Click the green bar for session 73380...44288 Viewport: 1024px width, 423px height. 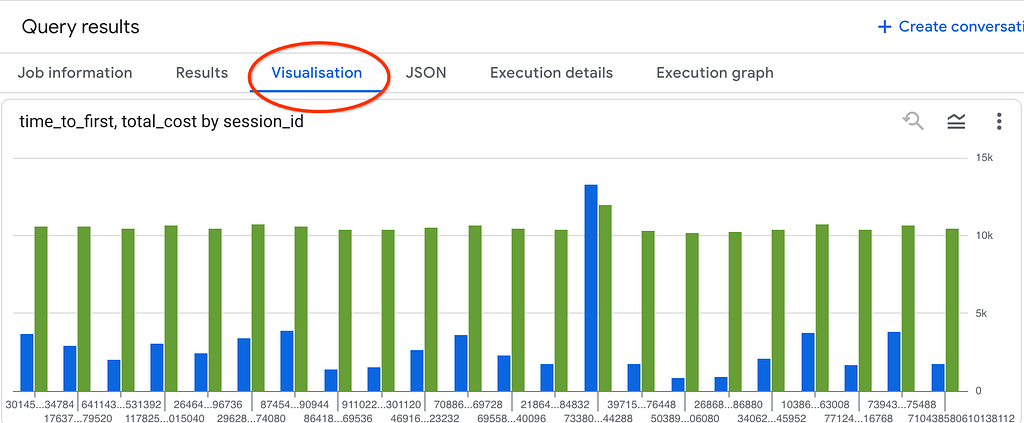(605, 298)
